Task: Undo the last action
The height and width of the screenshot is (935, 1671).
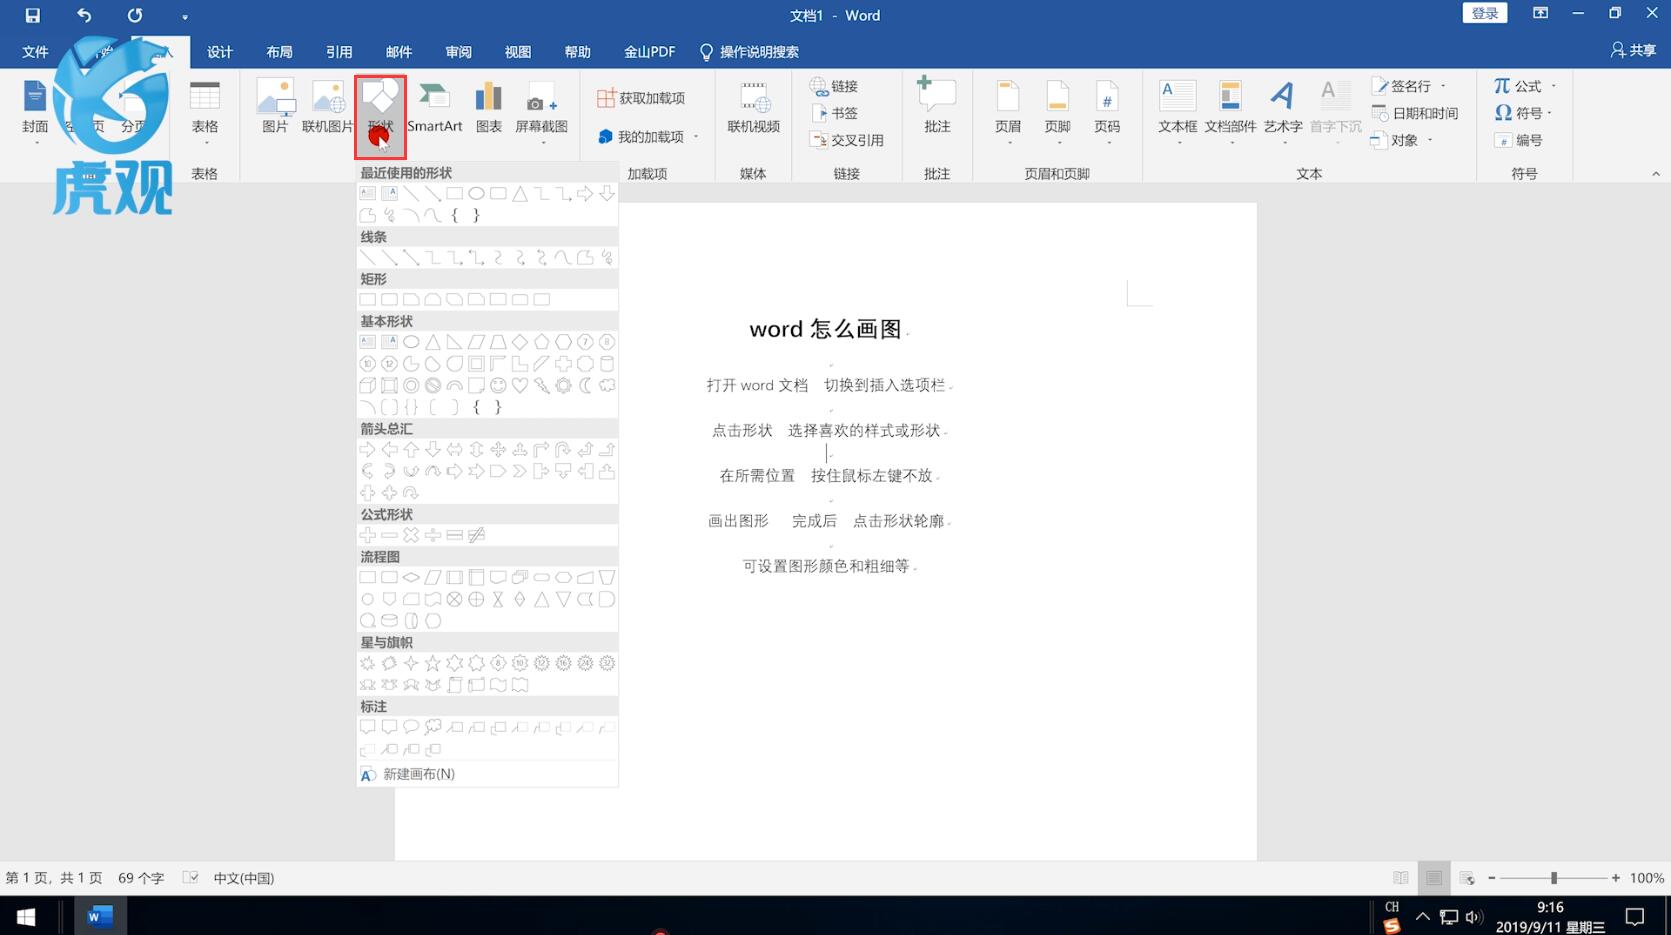Action: tap(84, 15)
